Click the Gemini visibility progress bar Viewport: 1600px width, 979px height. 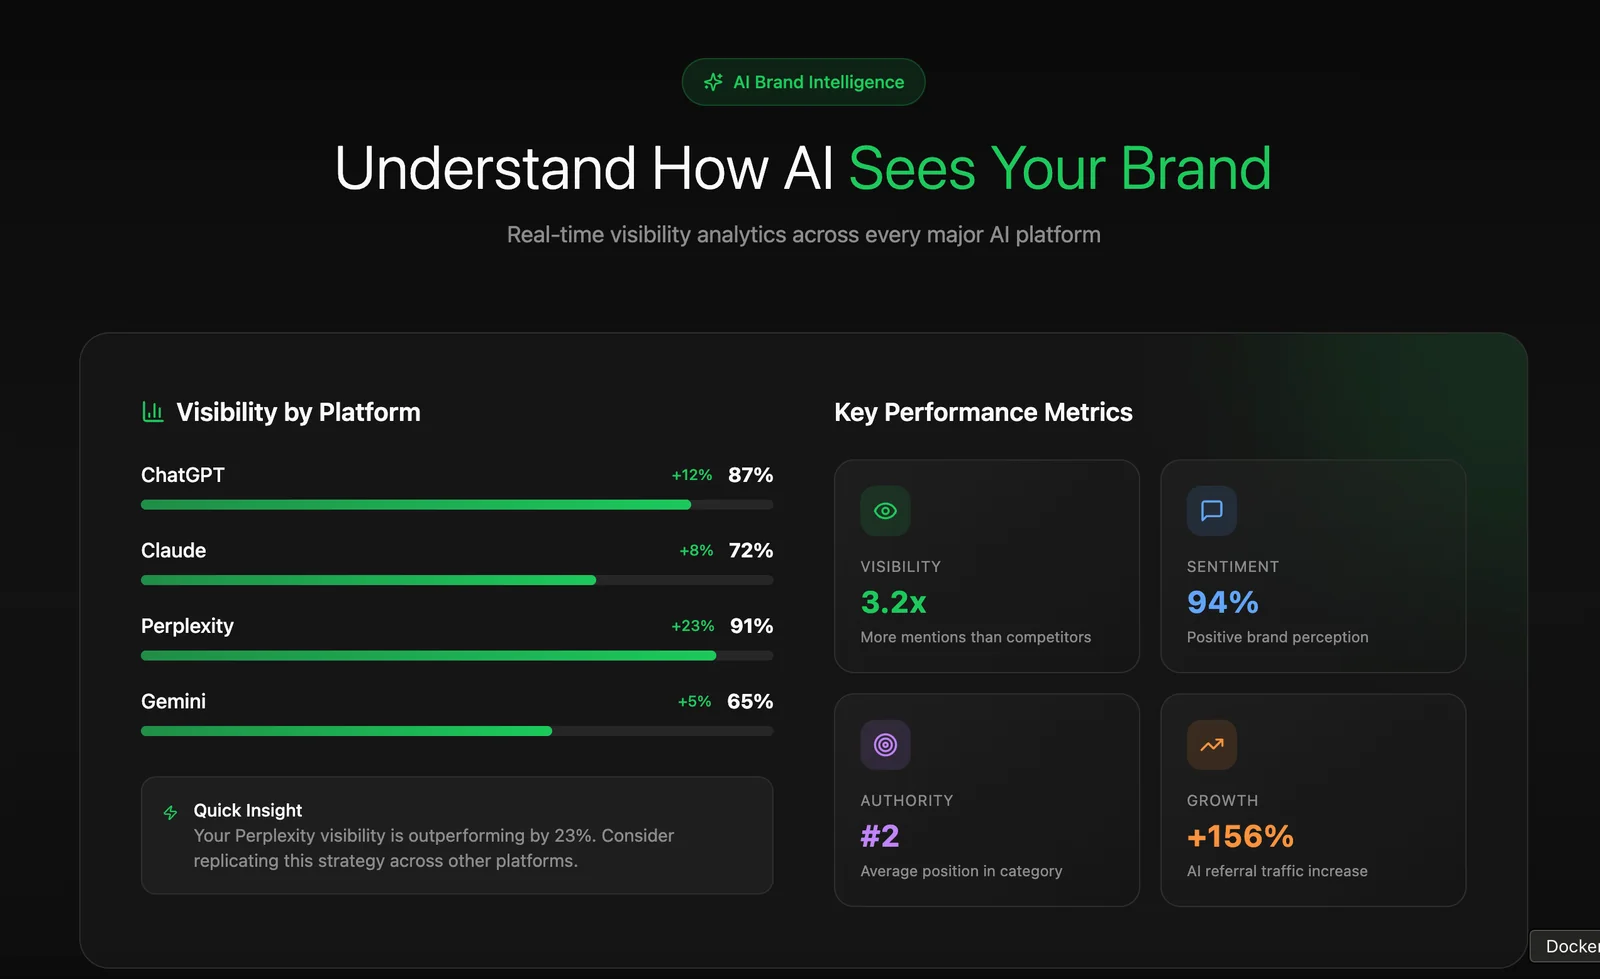click(x=456, y=731)
